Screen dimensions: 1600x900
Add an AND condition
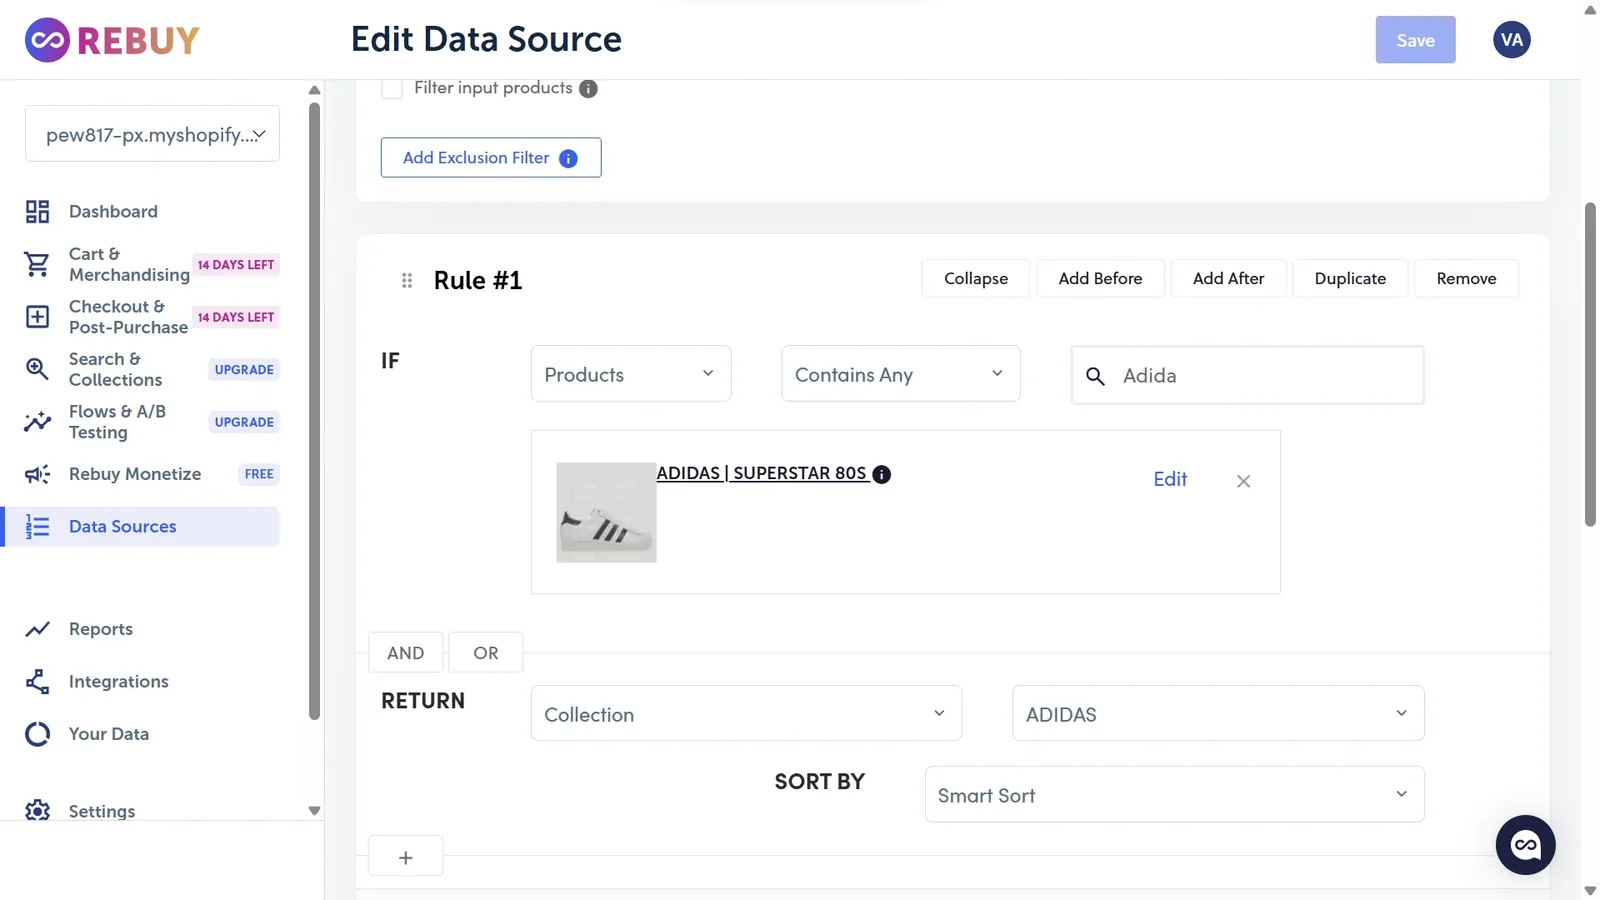point(405,653)
